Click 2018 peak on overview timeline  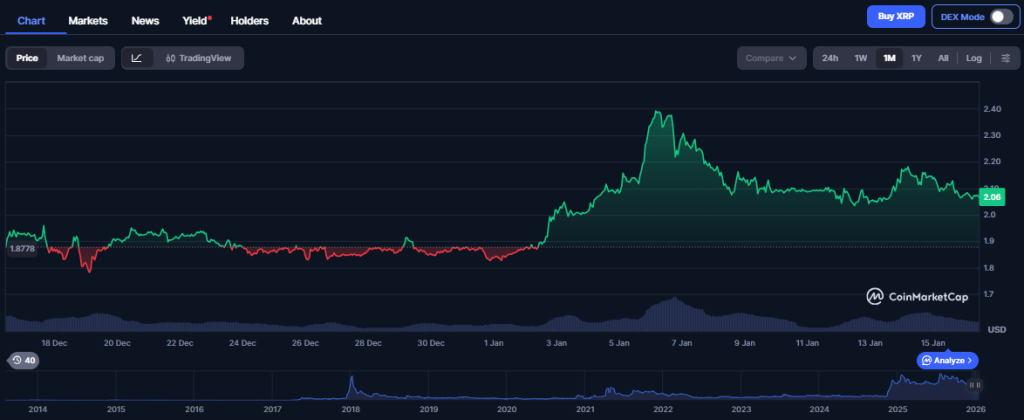pyautogui.click(x=352, y=383)
